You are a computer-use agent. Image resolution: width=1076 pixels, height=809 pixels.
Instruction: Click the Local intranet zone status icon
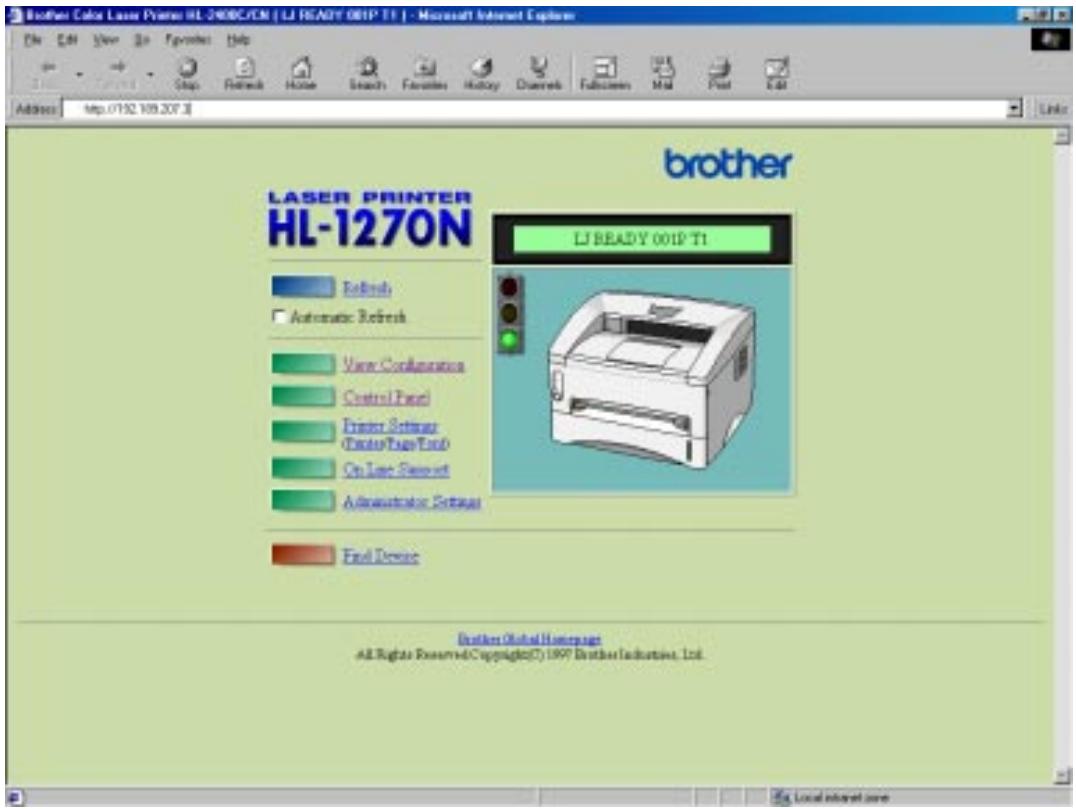coord(781,797)
